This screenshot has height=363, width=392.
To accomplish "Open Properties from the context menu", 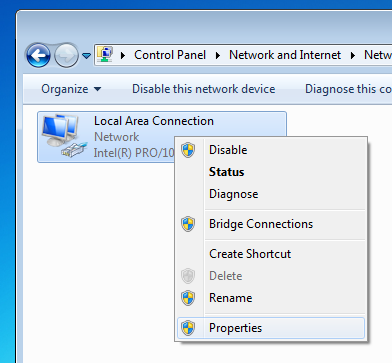I will coord(271,328).
